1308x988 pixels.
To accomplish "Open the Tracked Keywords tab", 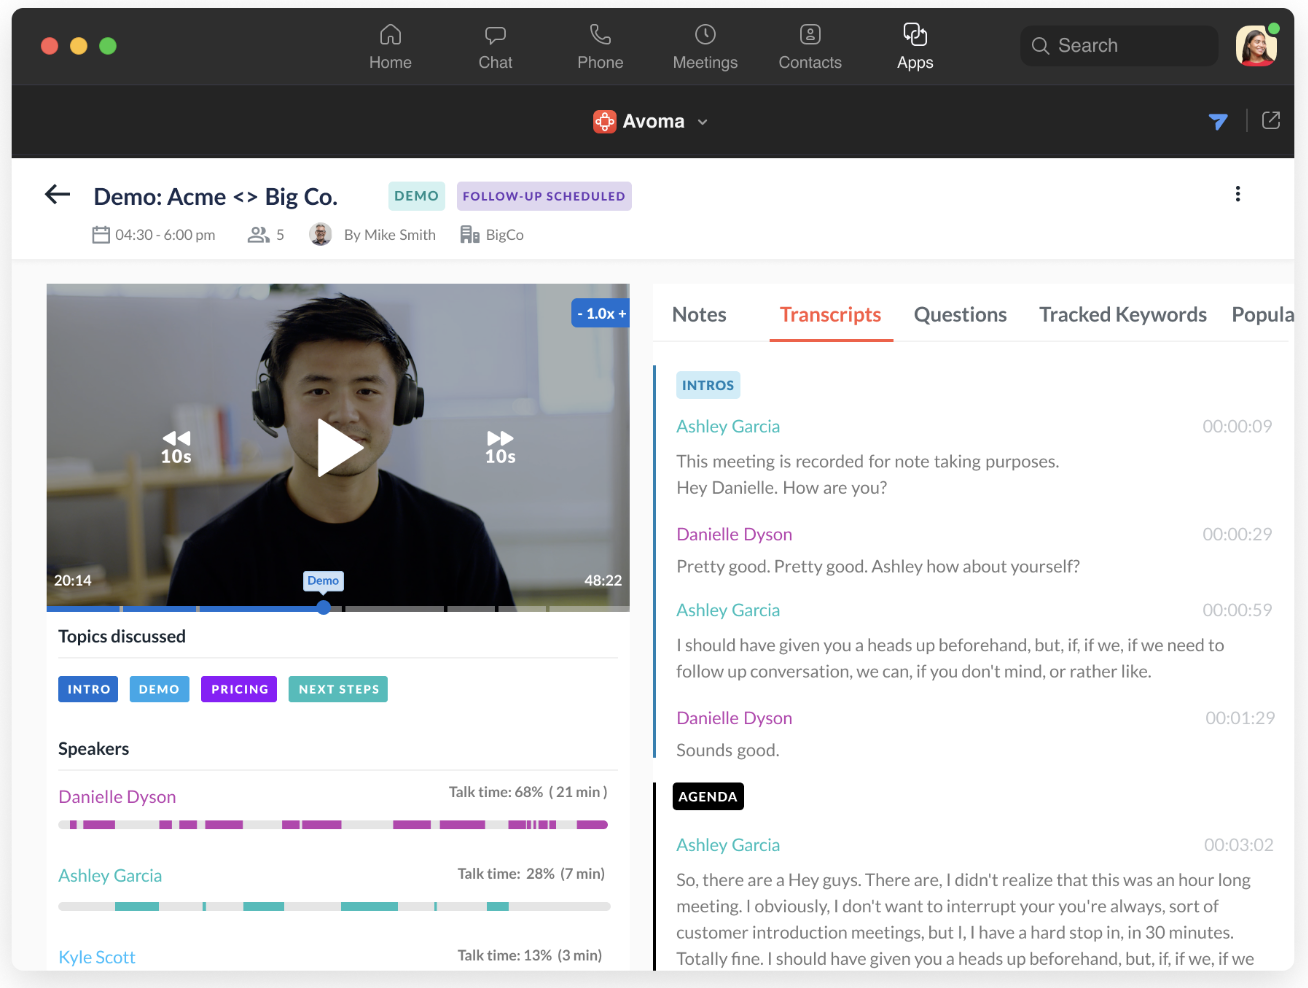I will click(1122, 314).
